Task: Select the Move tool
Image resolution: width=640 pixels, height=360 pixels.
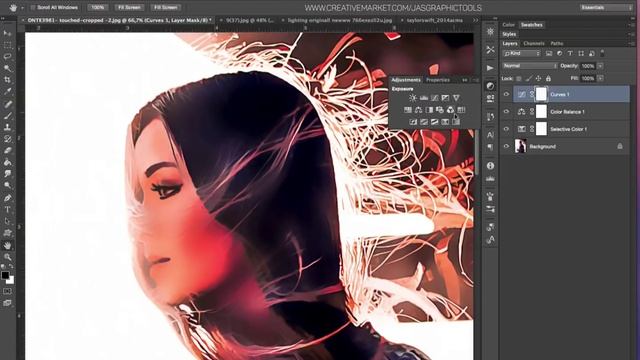Action: pyautogui.click(x=7, y=33)
